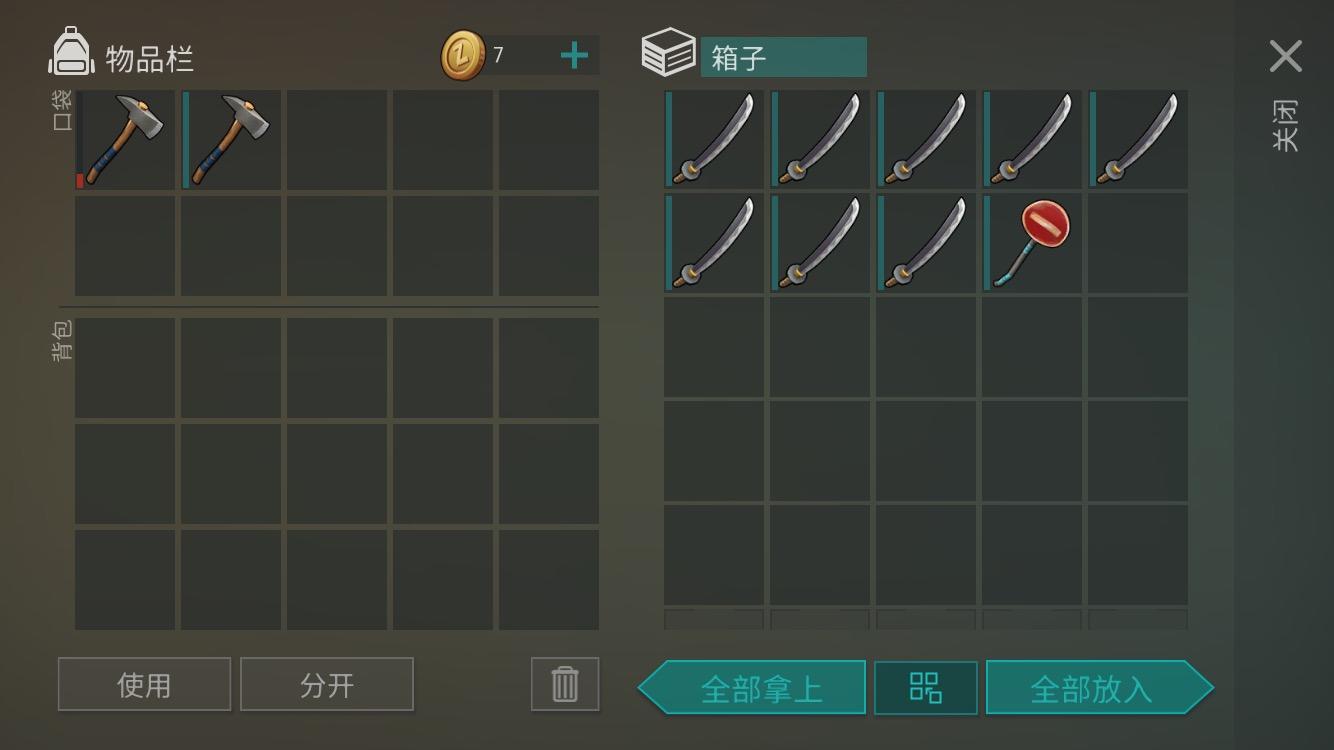Click the 使用 use button

point(144,684)
